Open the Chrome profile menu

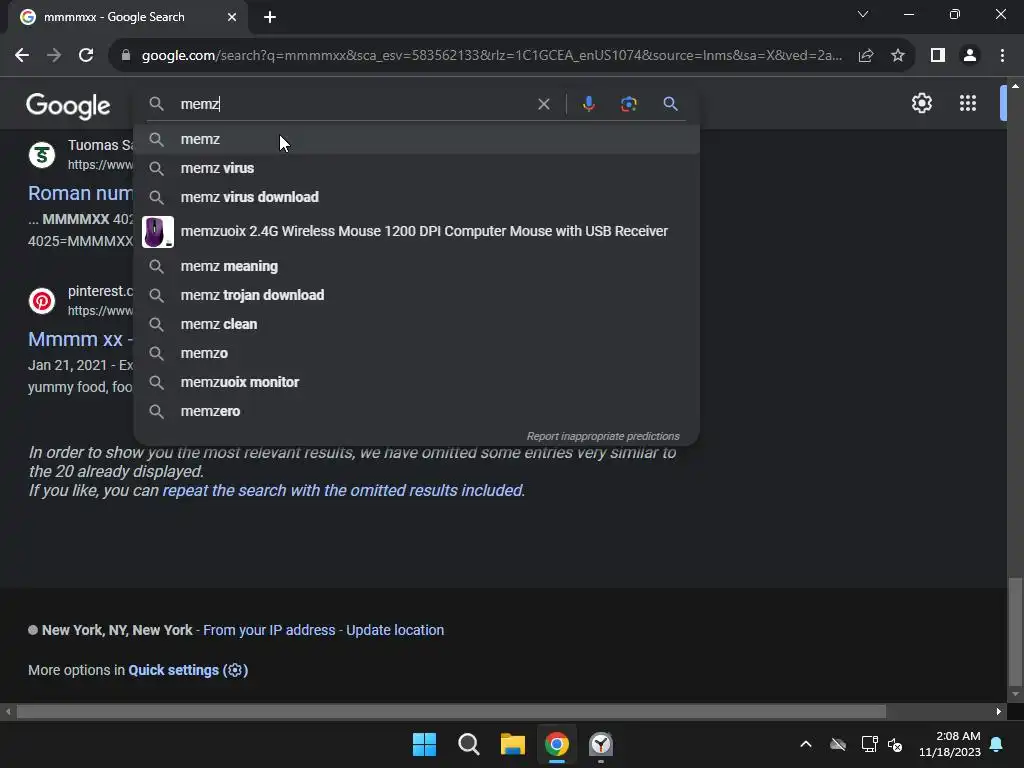(970, 56)
